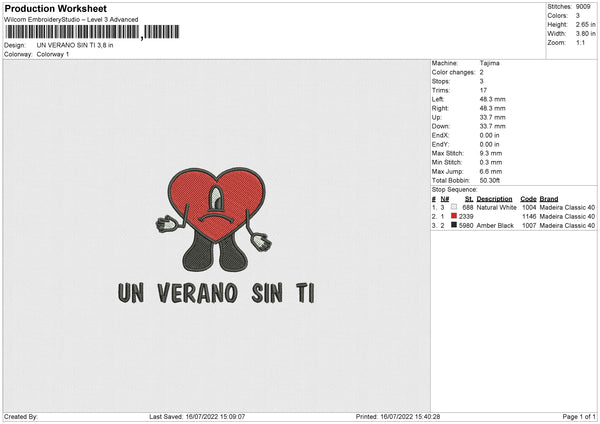Click the "Production Worksheet" heading
Screen dimensions: 600x424
pyautogui.click(x=55, y=9)
